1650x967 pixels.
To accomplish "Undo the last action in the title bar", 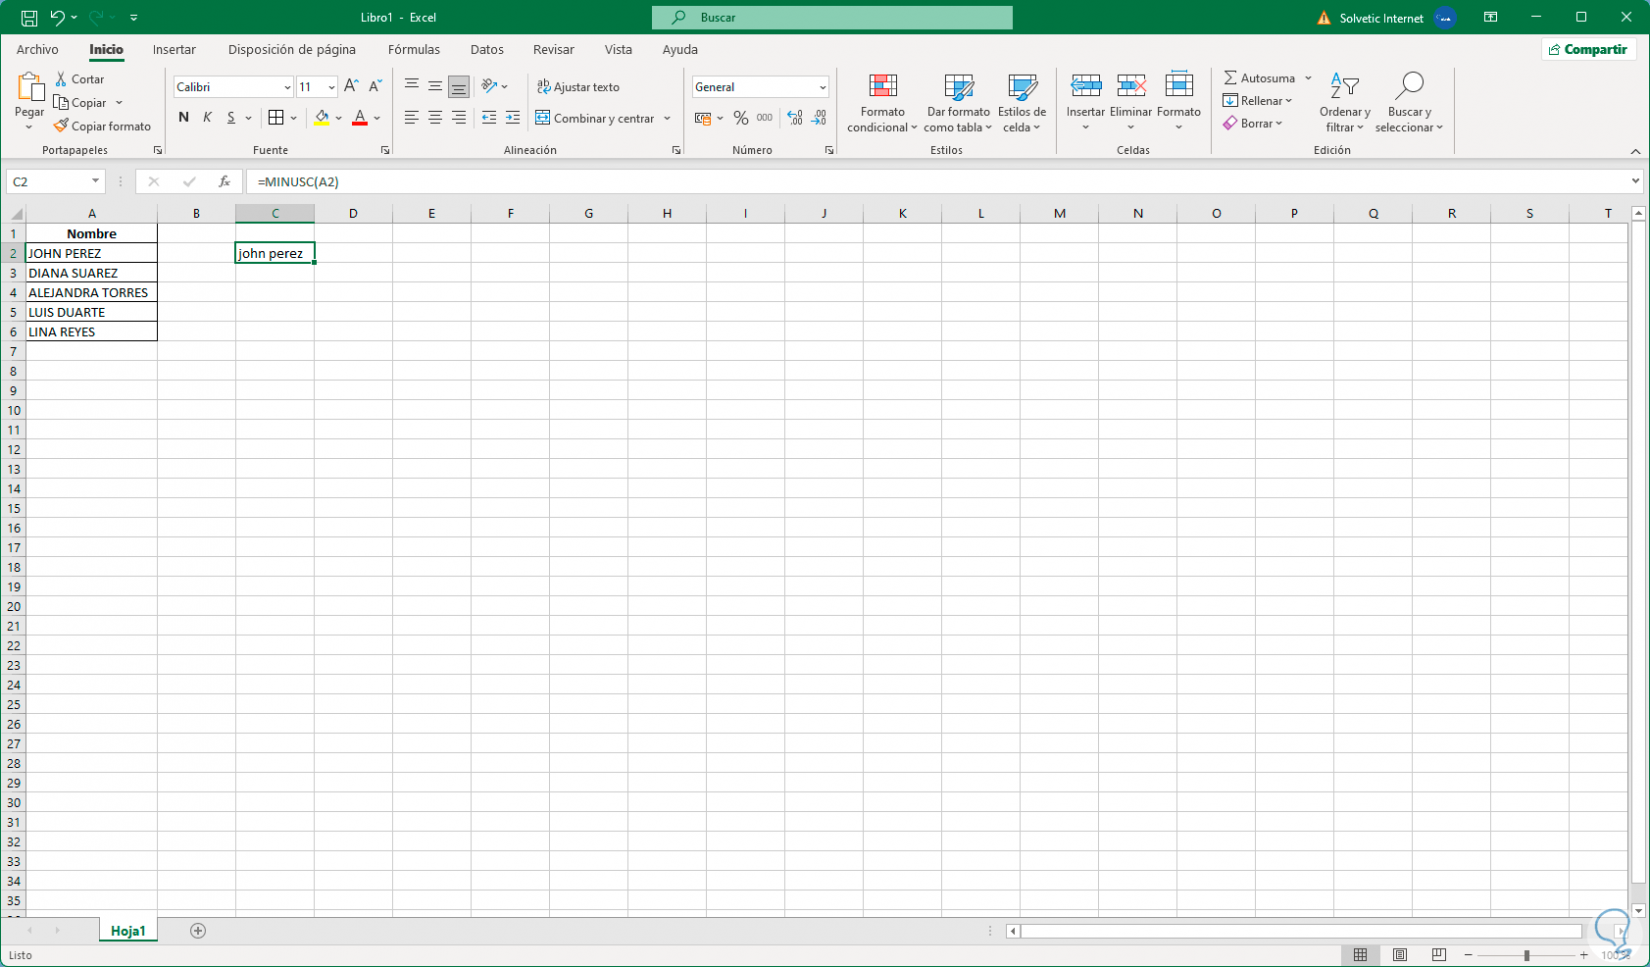I will pos(58,17).
